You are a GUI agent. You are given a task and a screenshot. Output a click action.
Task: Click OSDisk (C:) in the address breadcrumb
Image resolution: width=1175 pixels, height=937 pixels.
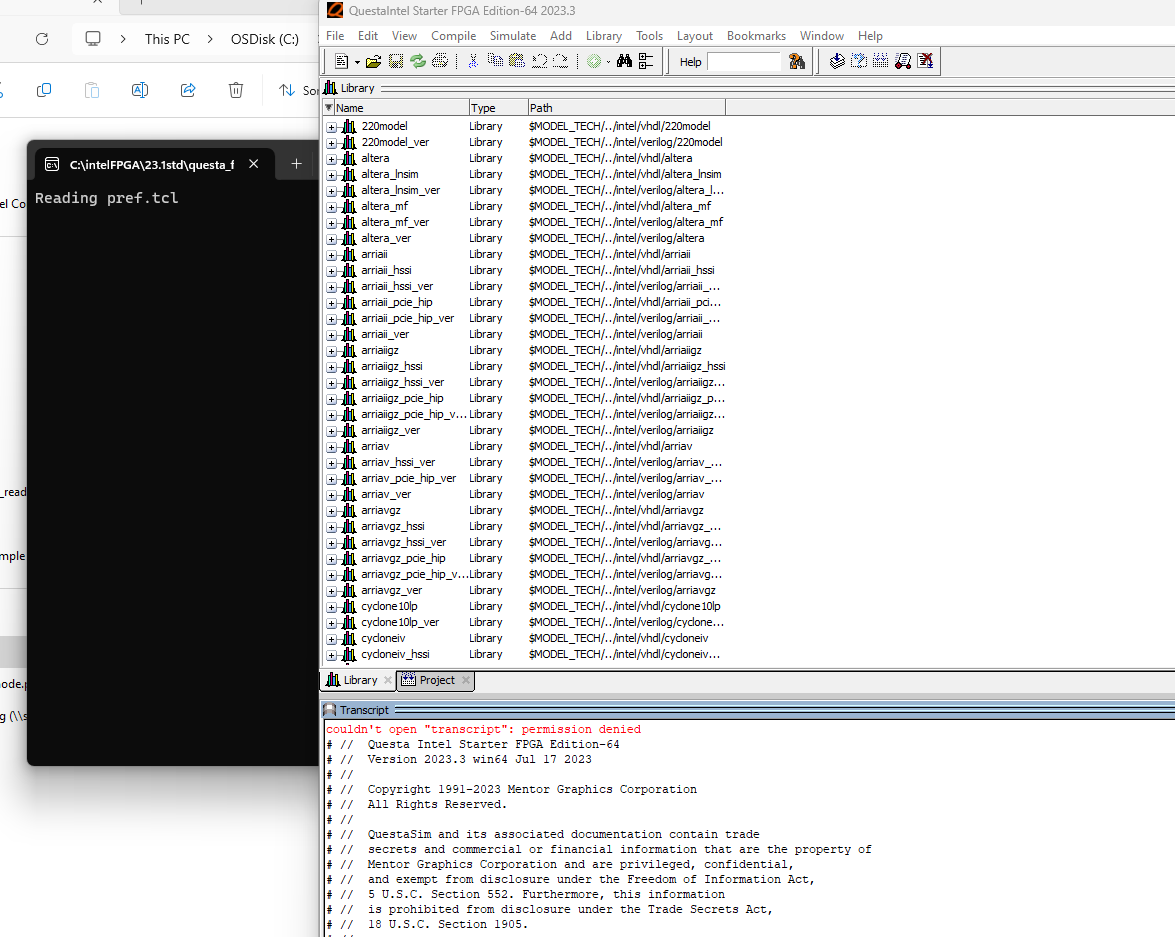pyautogui.click(x=266, y=39)
